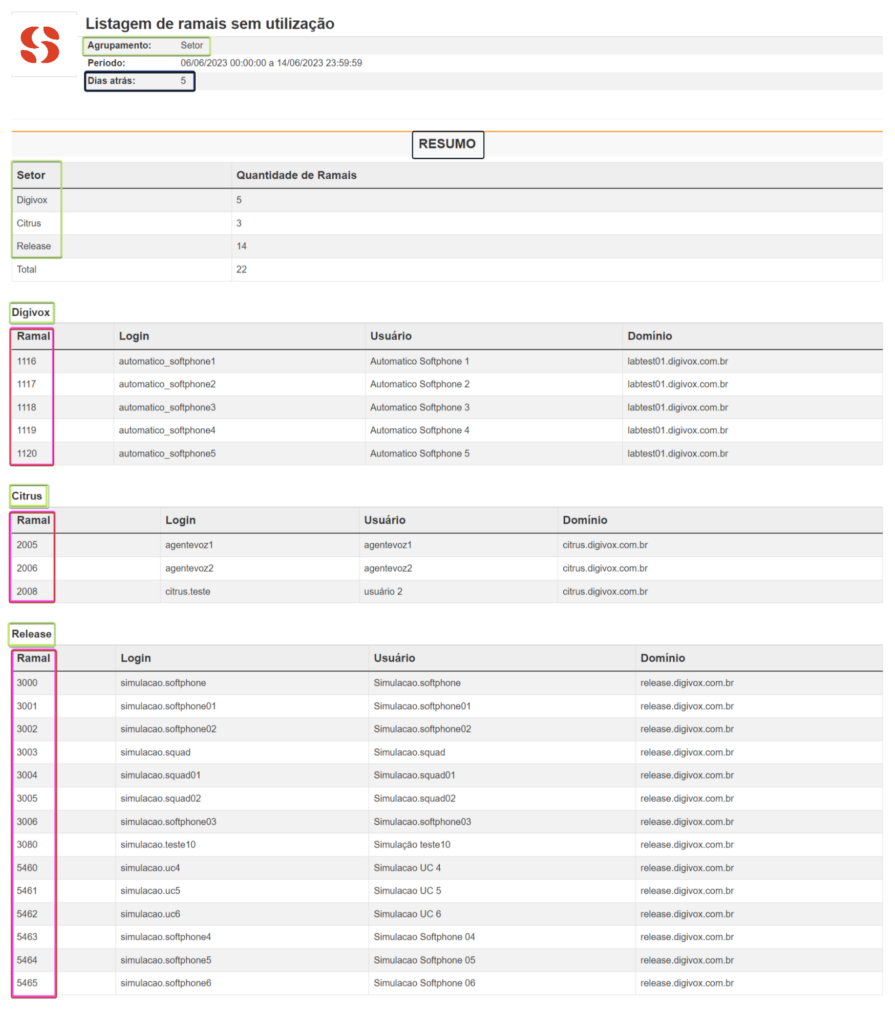Click login 'citrus.teste'

(x=188, y=592)
